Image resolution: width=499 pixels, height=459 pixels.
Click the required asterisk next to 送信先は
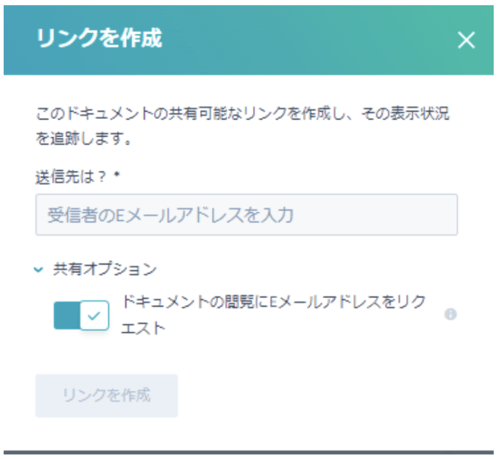(117, 174)
